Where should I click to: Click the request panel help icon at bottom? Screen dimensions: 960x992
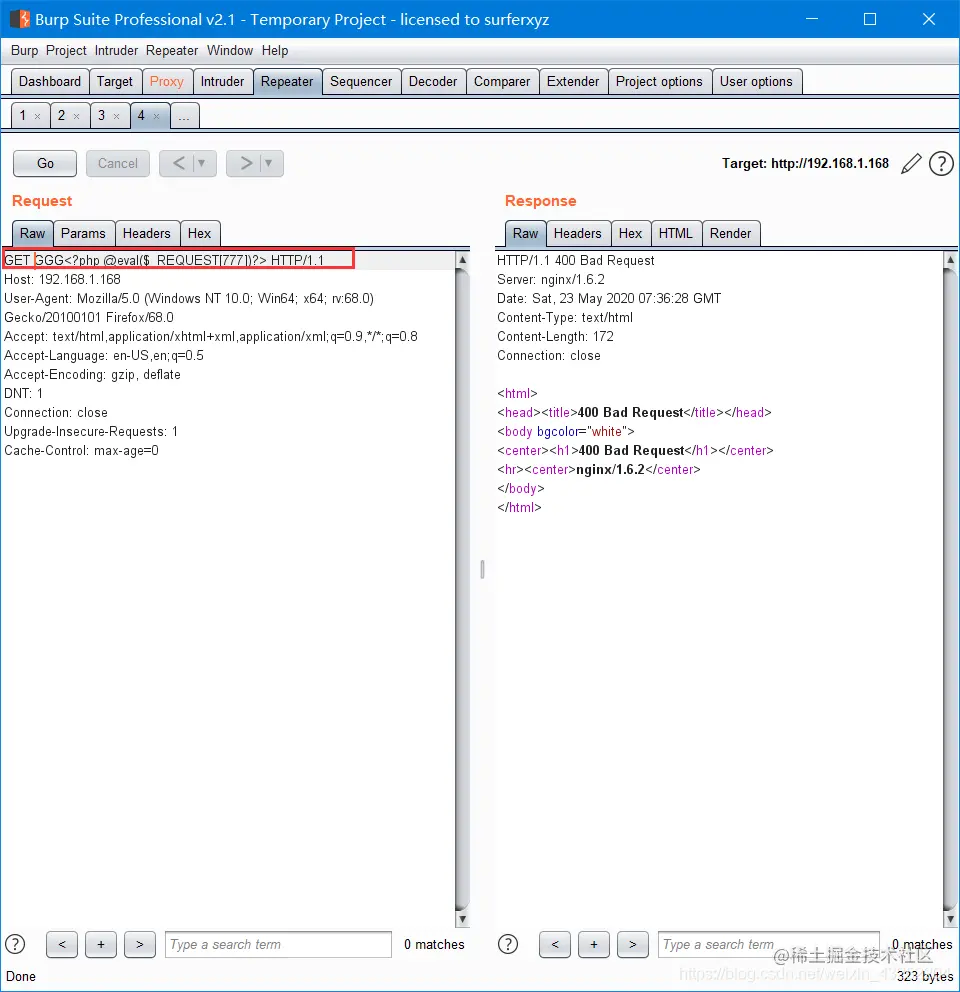pyautogui.click(x=15, y=945)
